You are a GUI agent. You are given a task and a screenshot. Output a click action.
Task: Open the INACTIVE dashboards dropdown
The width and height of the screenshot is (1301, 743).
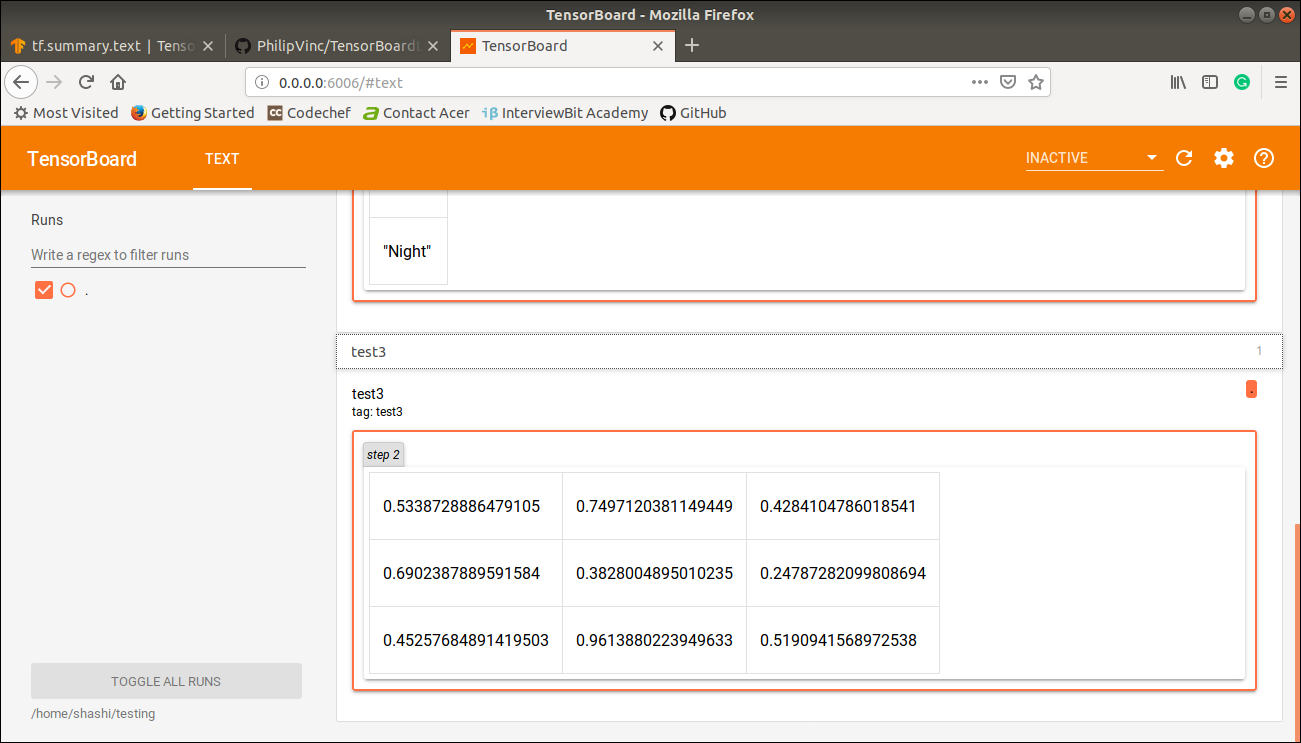[x=1094, y=158]
